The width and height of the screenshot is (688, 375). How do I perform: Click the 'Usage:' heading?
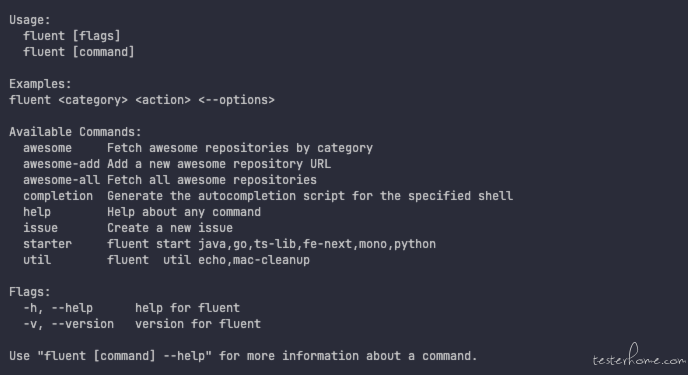(30, 20)
